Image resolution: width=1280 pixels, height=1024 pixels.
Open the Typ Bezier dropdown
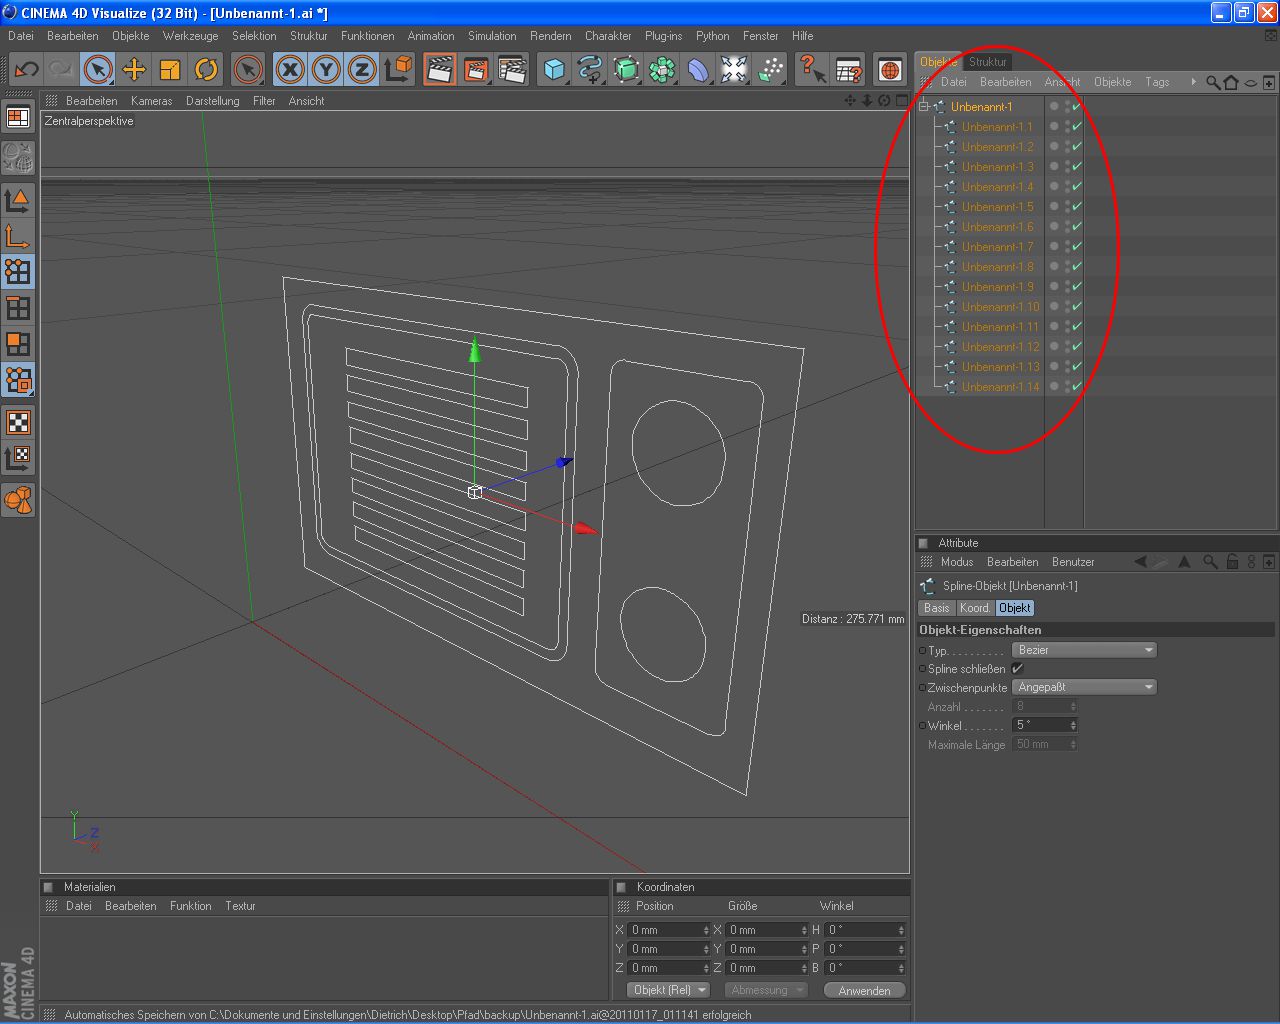tap(1084, 650)
